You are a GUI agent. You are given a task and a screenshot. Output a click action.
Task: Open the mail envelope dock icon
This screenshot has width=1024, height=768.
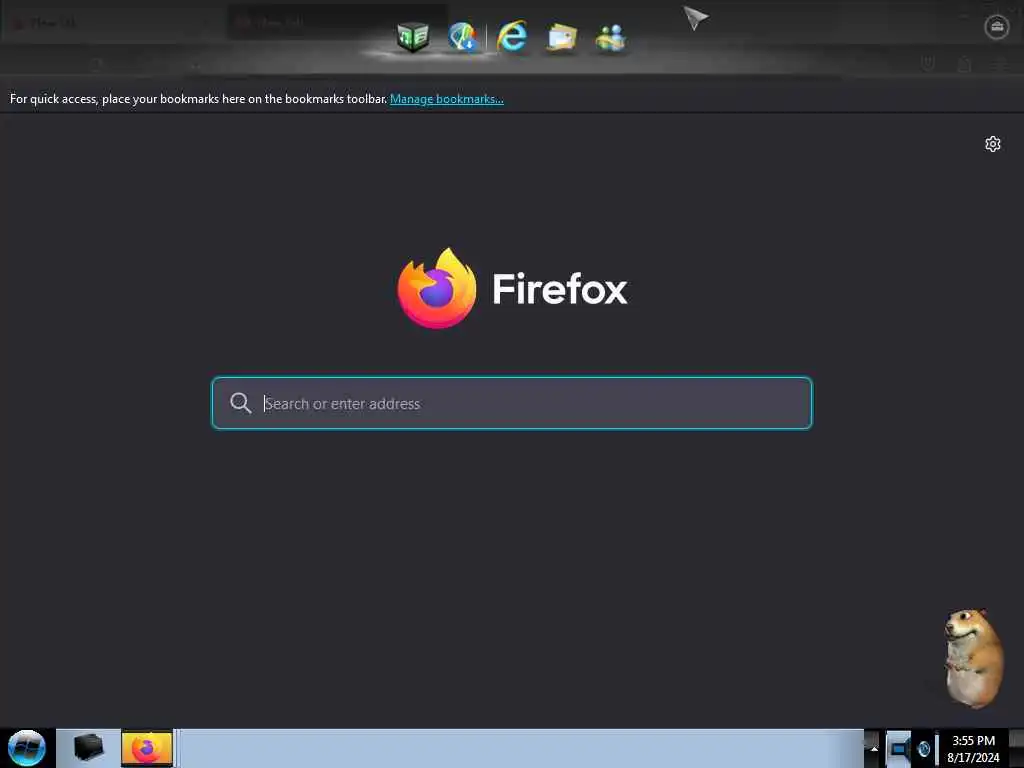pos(562,37)
